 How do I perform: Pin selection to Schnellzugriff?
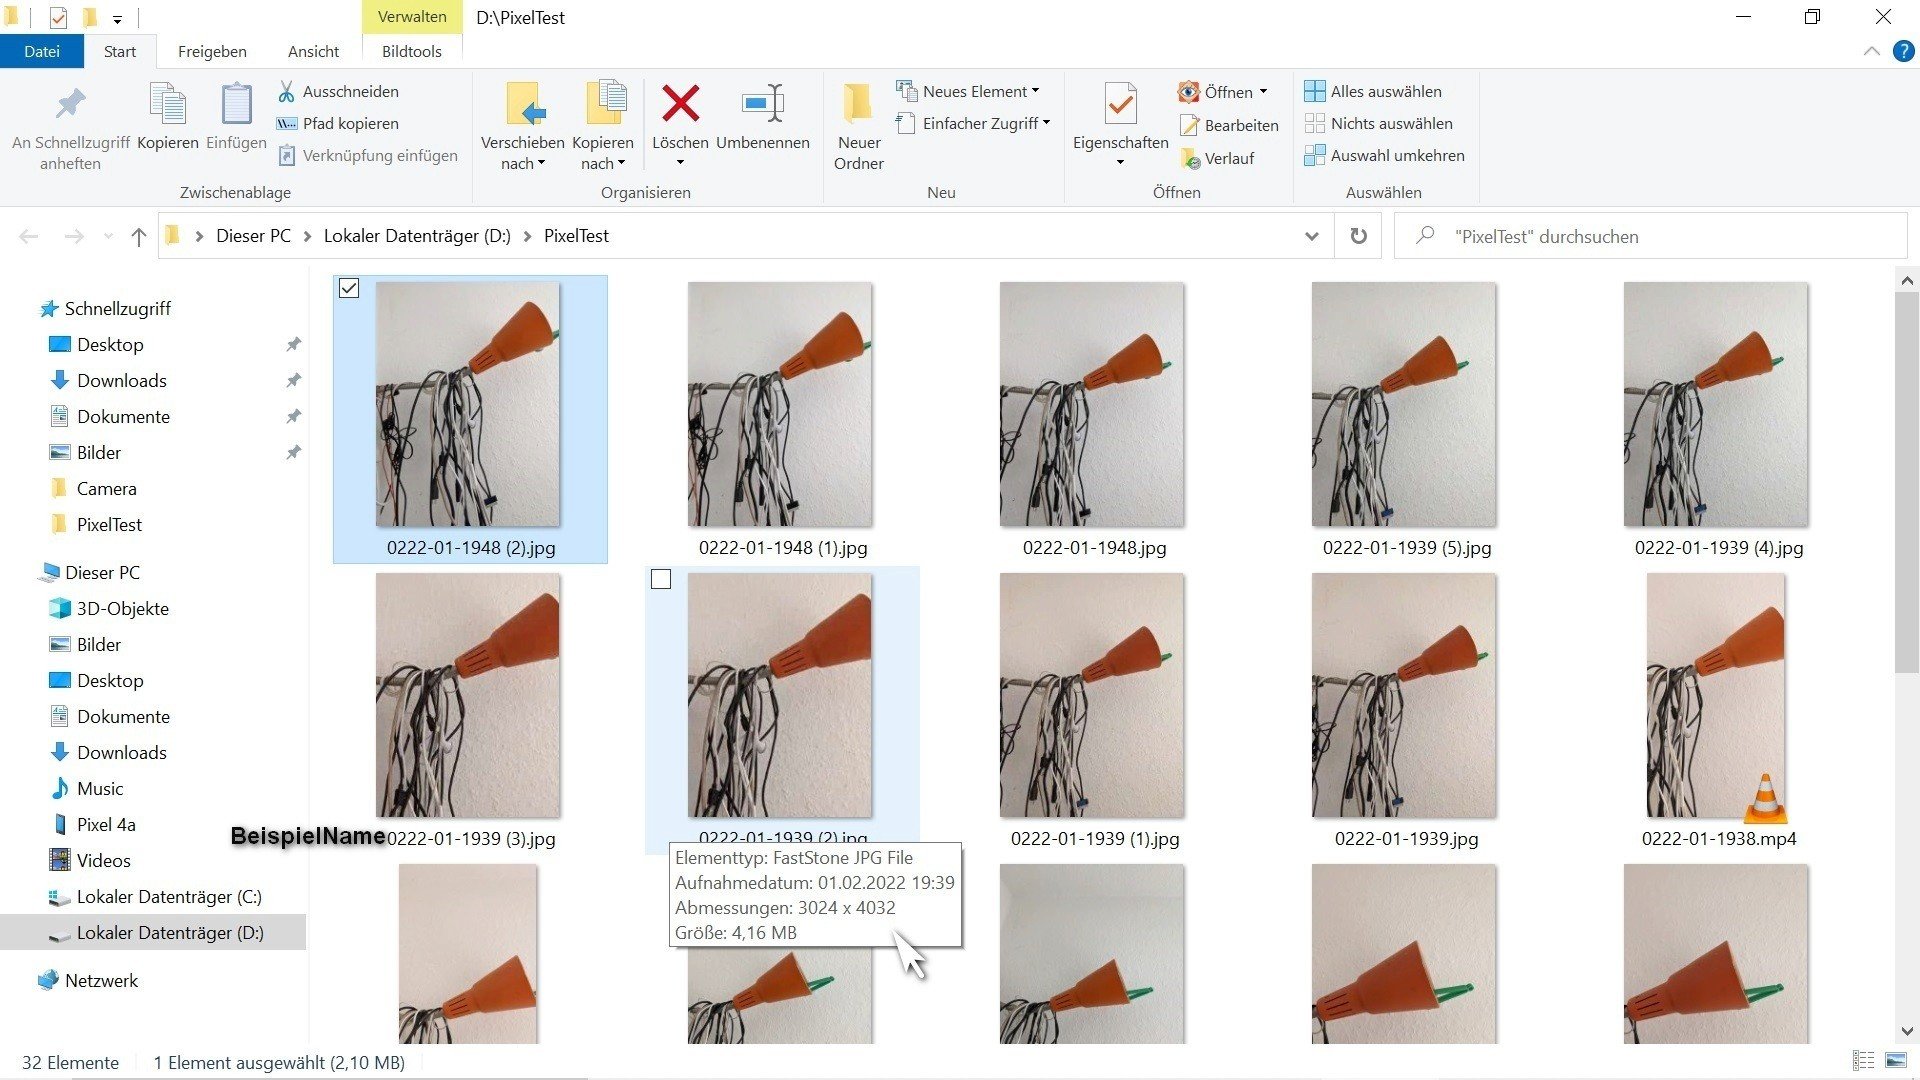click(x=70, y=128)
